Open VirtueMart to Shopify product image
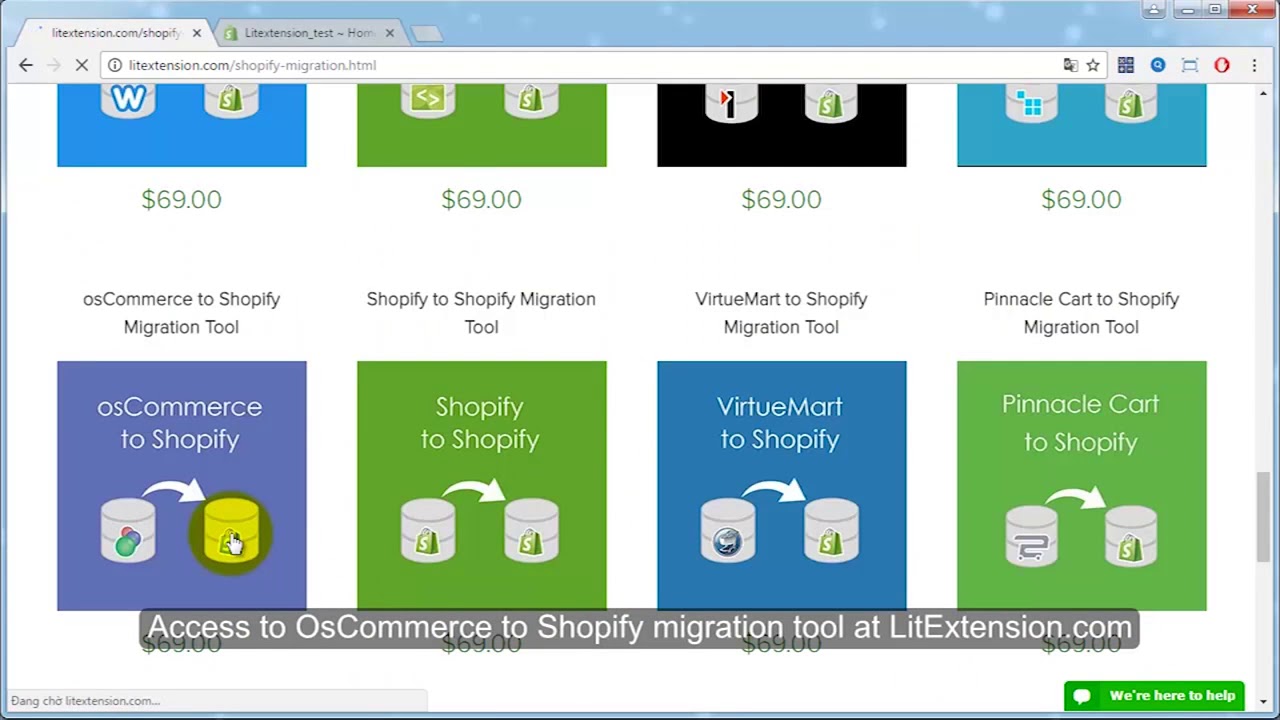This screenshot has height=720, width=1280. [x=782, y=486]
